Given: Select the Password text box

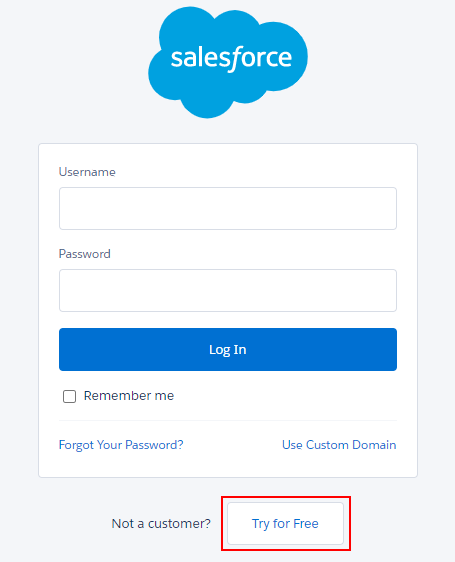Looking at the screenshot, I should pos(228,290).
